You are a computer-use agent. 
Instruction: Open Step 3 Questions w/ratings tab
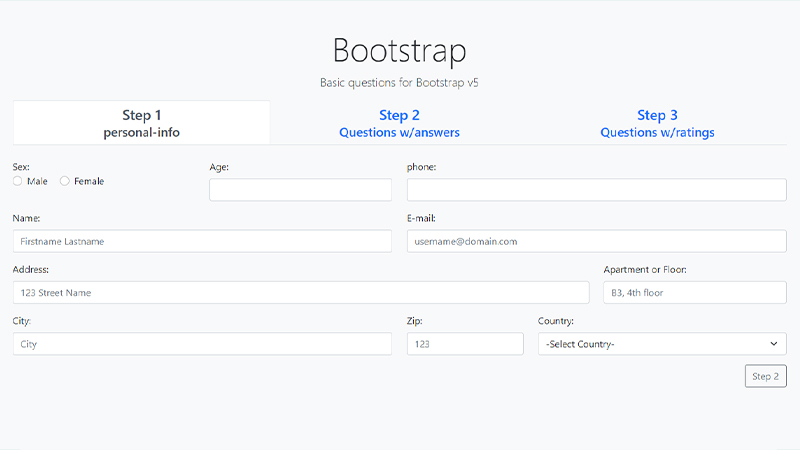657,123
